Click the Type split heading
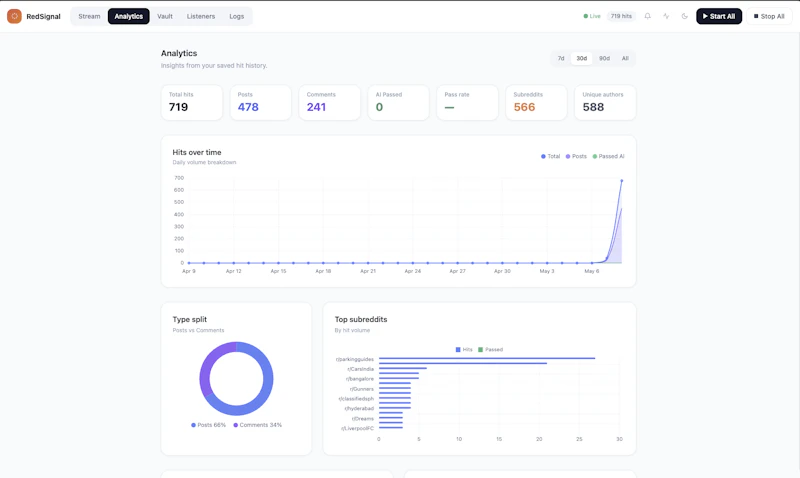This screenshot has height=478, width=800. pyautogui.click(x=190, y=319)
